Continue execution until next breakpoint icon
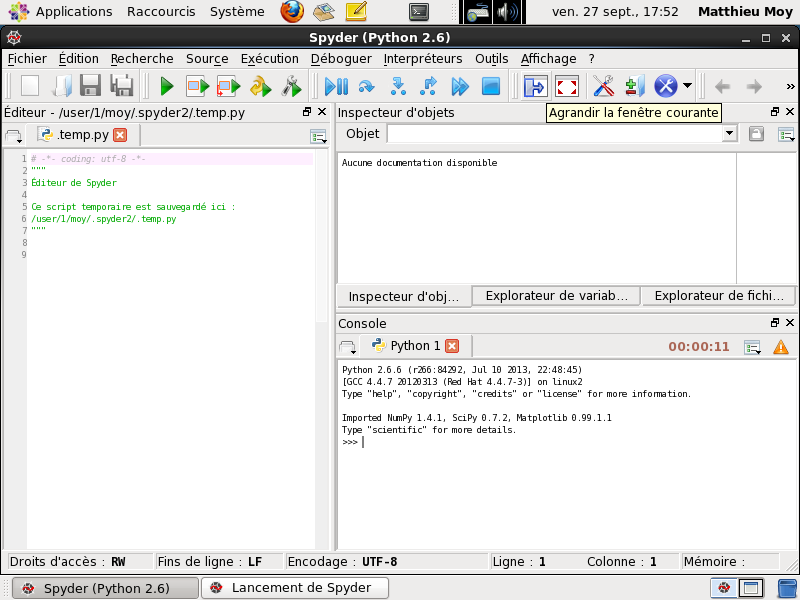 click(x=460, y=86)
